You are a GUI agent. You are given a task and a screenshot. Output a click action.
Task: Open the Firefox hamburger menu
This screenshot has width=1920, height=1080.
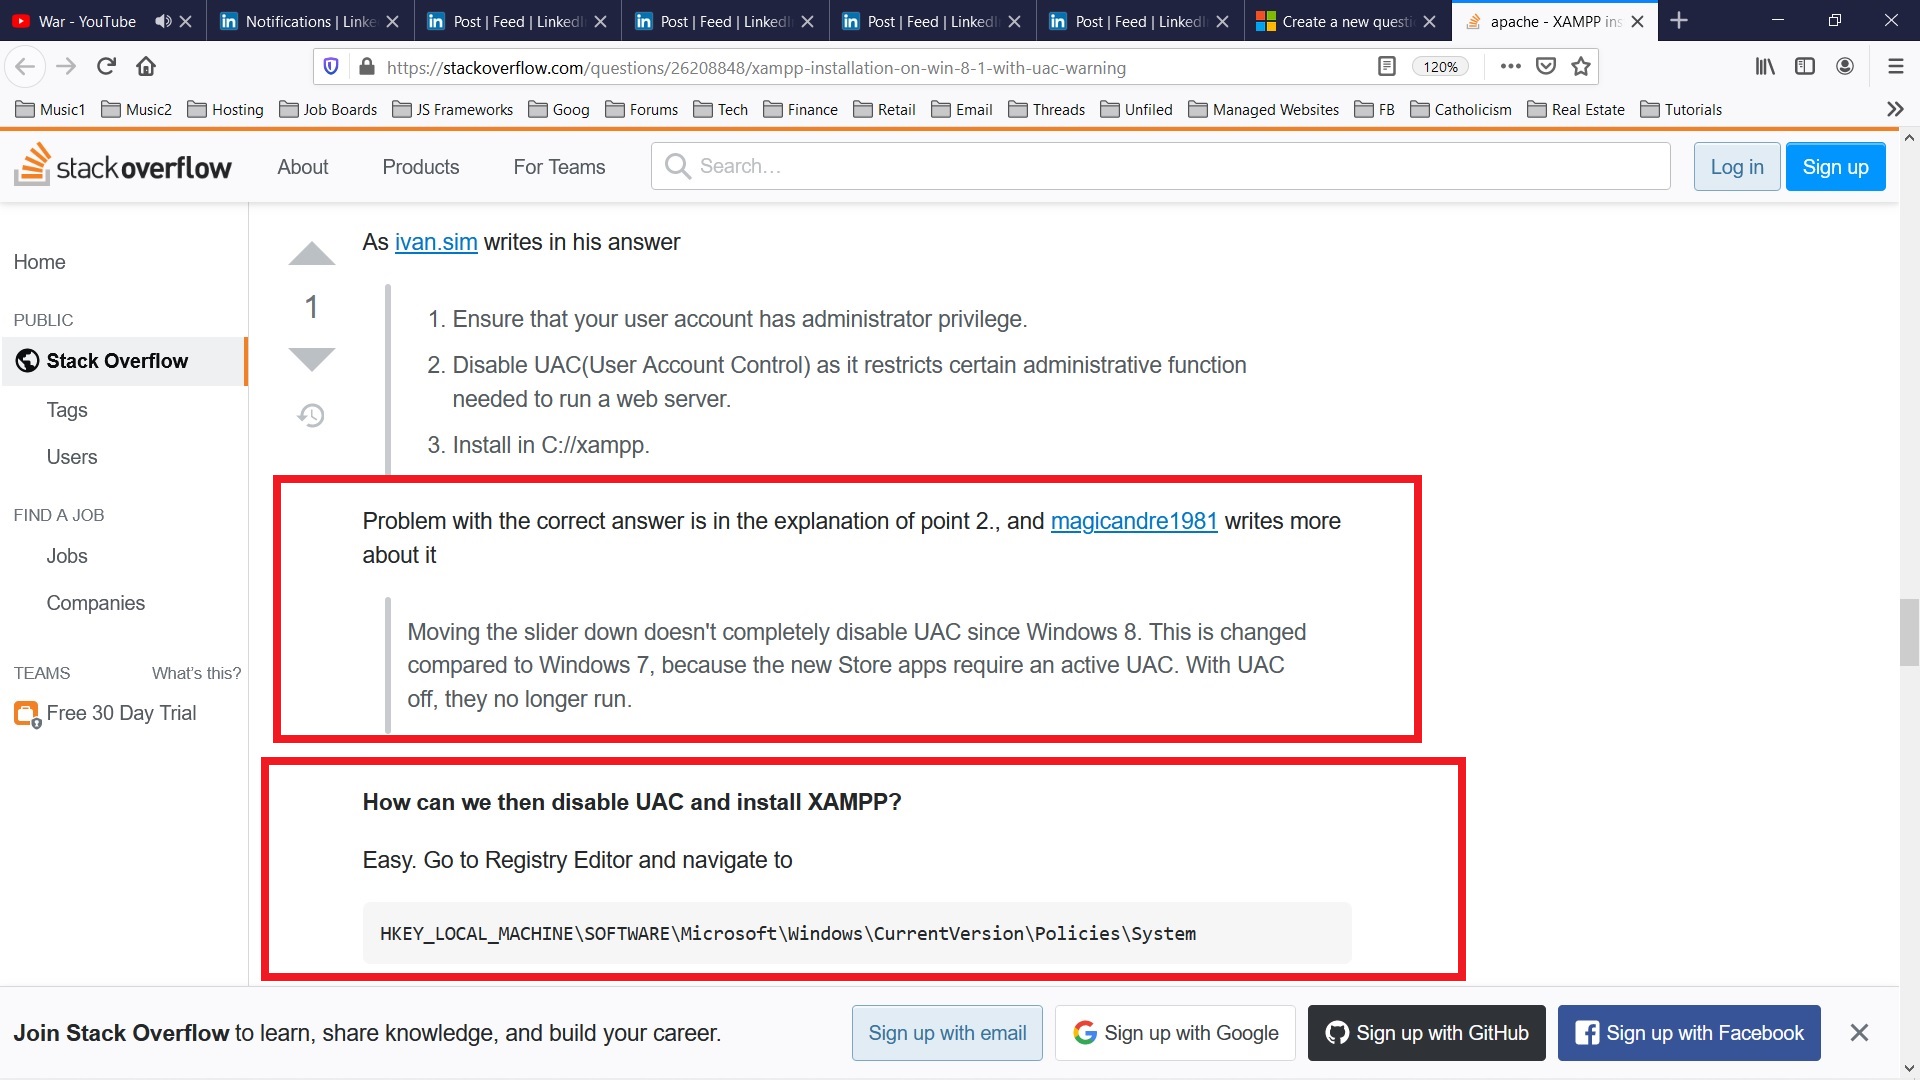(1895, 67)
